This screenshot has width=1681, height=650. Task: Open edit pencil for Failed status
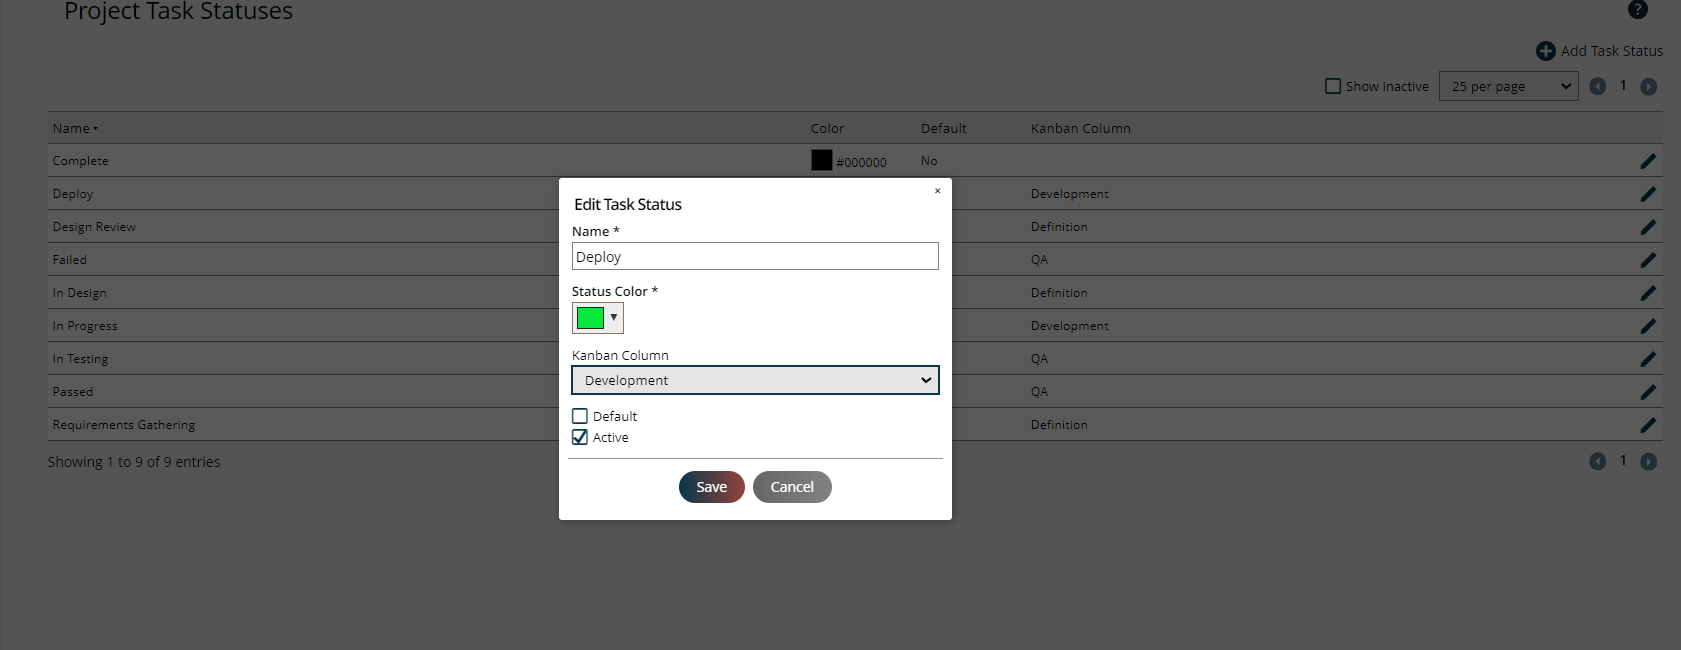click(x=1648, y=260)
